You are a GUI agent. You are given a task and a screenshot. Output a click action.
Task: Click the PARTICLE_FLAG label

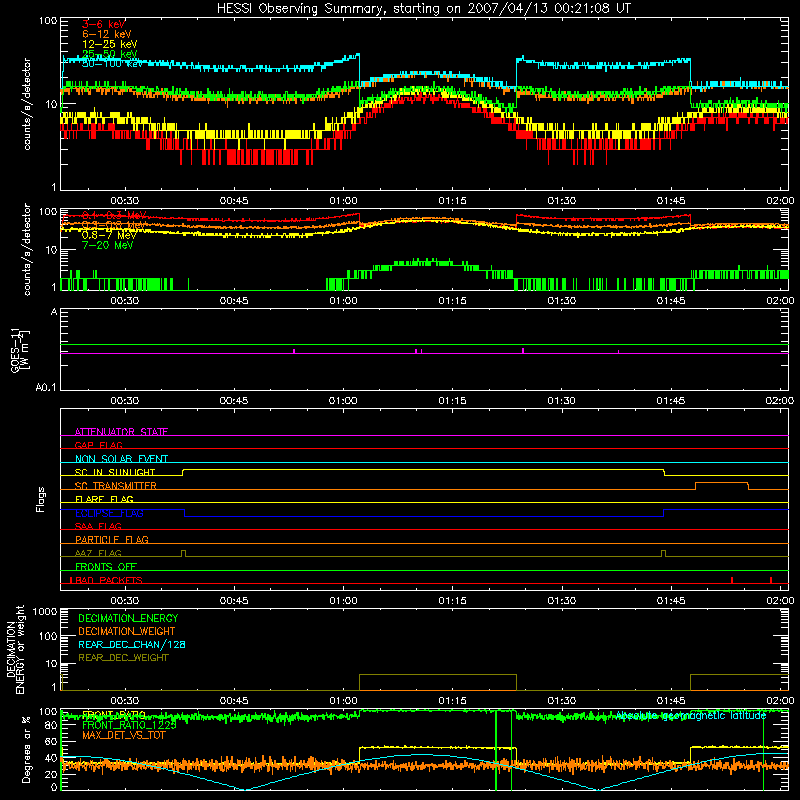(112, 539)
